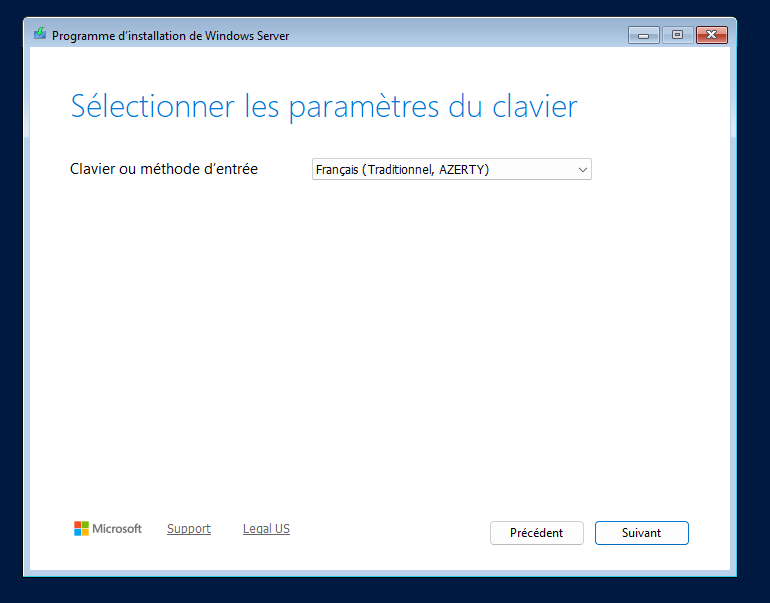
Task: Maximize the Windows Server setup window
Action: [x=677, y=35]
